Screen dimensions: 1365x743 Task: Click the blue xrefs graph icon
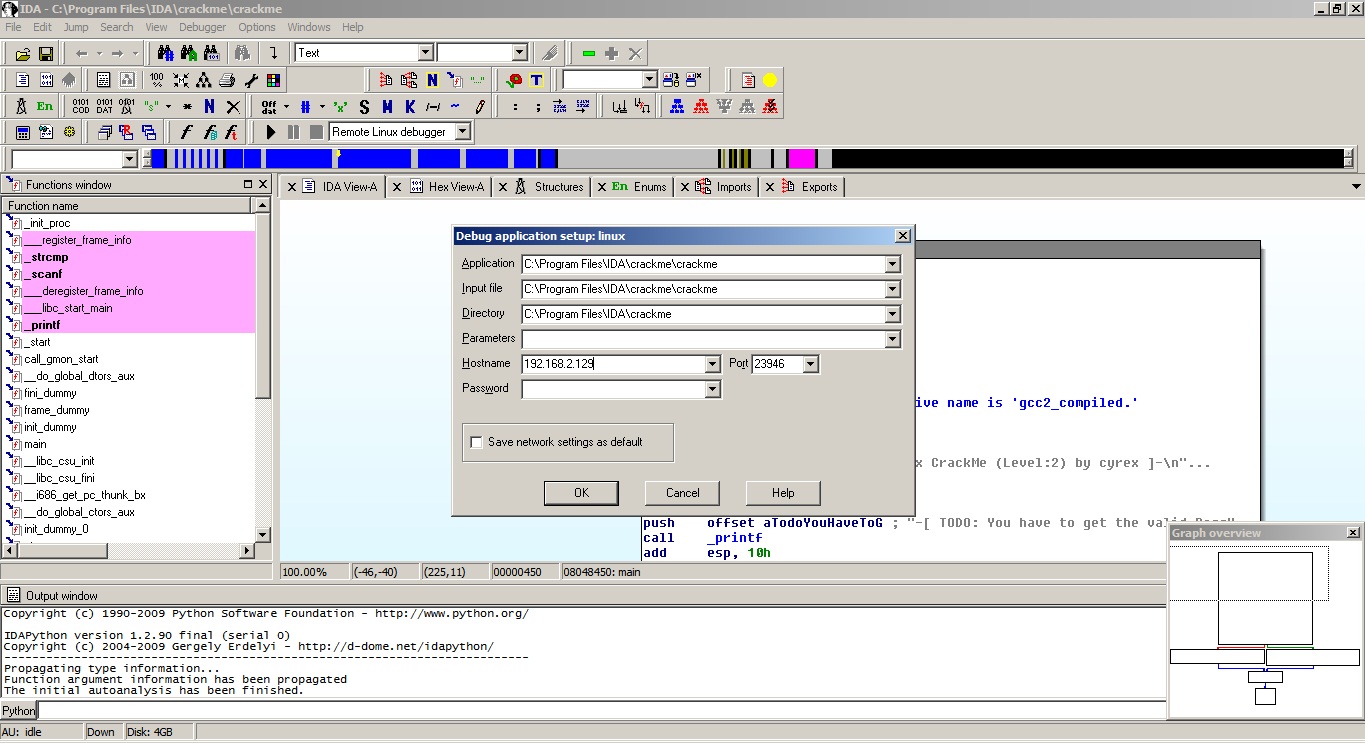tap(677, 106)
